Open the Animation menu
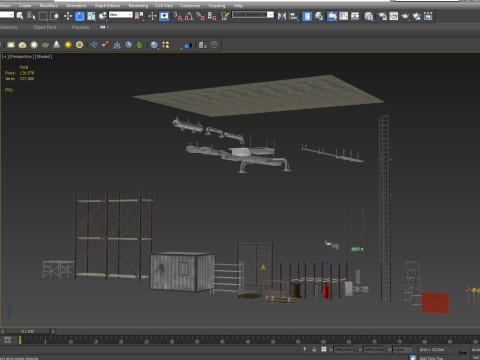The width and height of the screenshot is (480, 360). coord(76,5)
